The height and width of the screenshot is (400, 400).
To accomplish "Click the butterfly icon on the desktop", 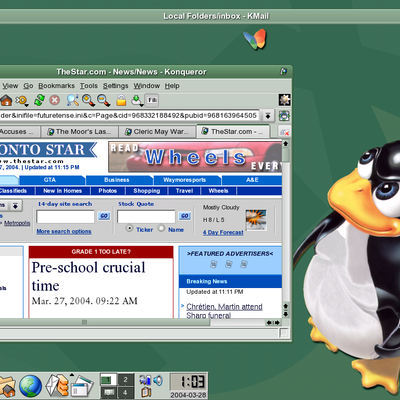I will click(255, 39).
